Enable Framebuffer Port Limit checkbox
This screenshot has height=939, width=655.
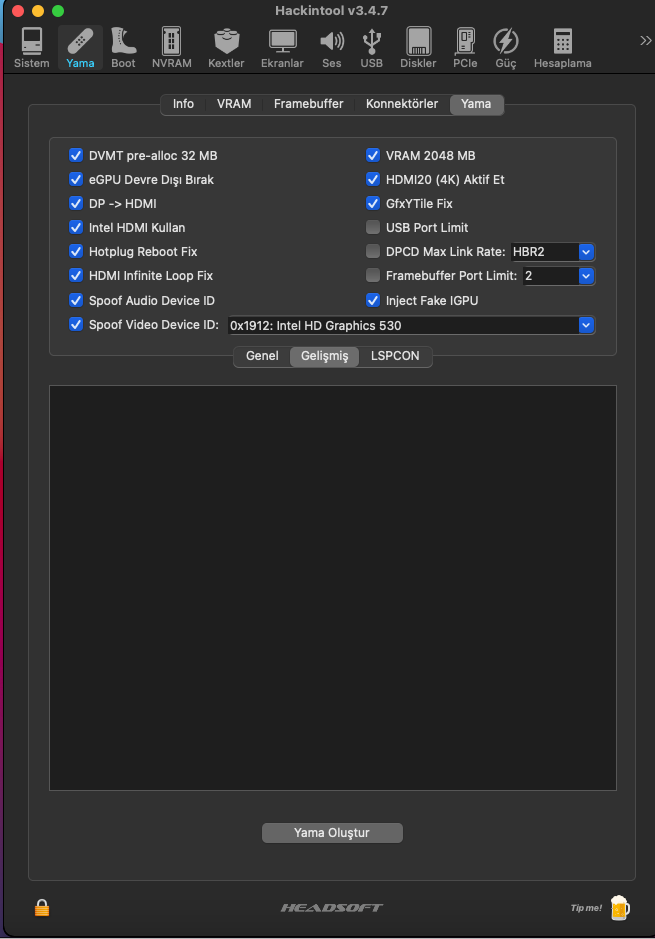pos(373,275)
